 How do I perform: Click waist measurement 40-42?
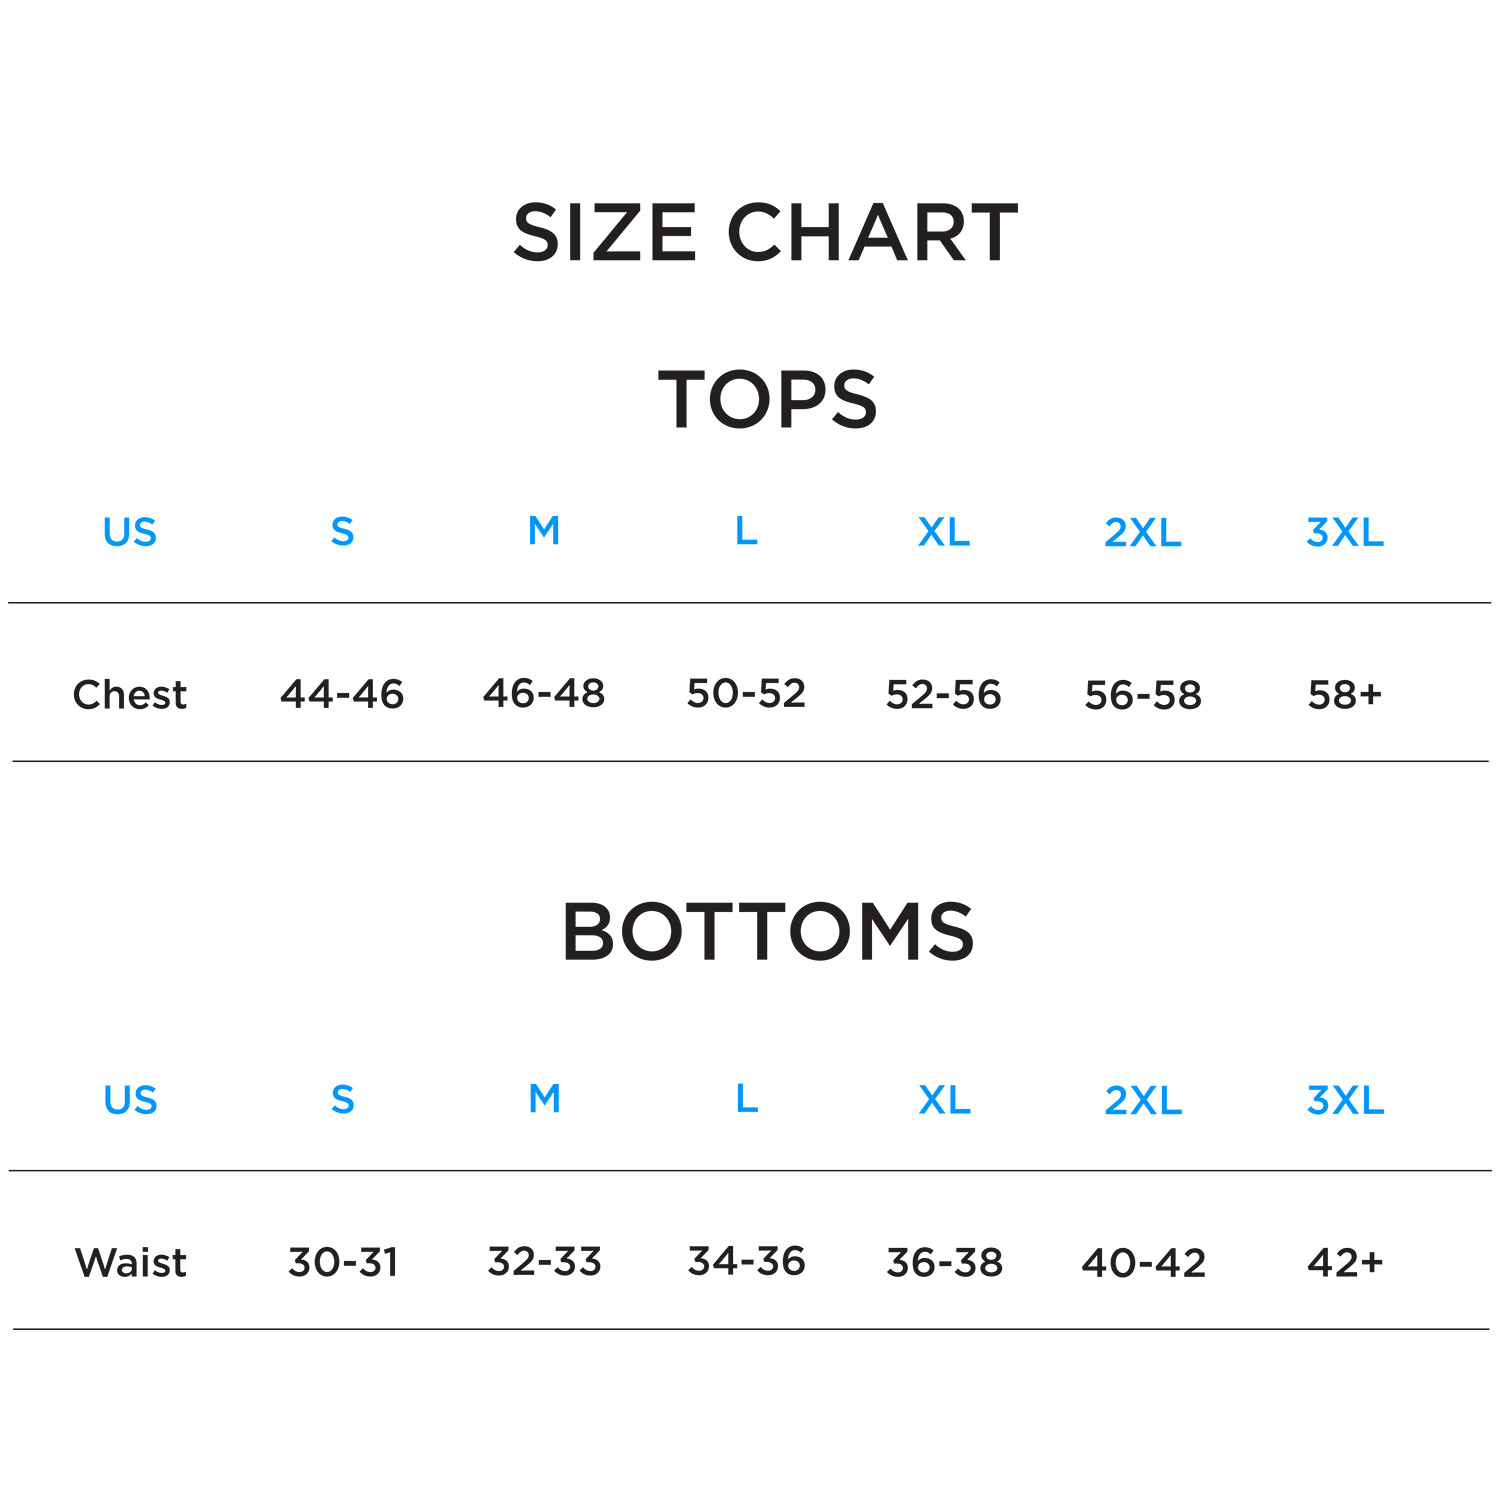(x=1144, y=1262)
